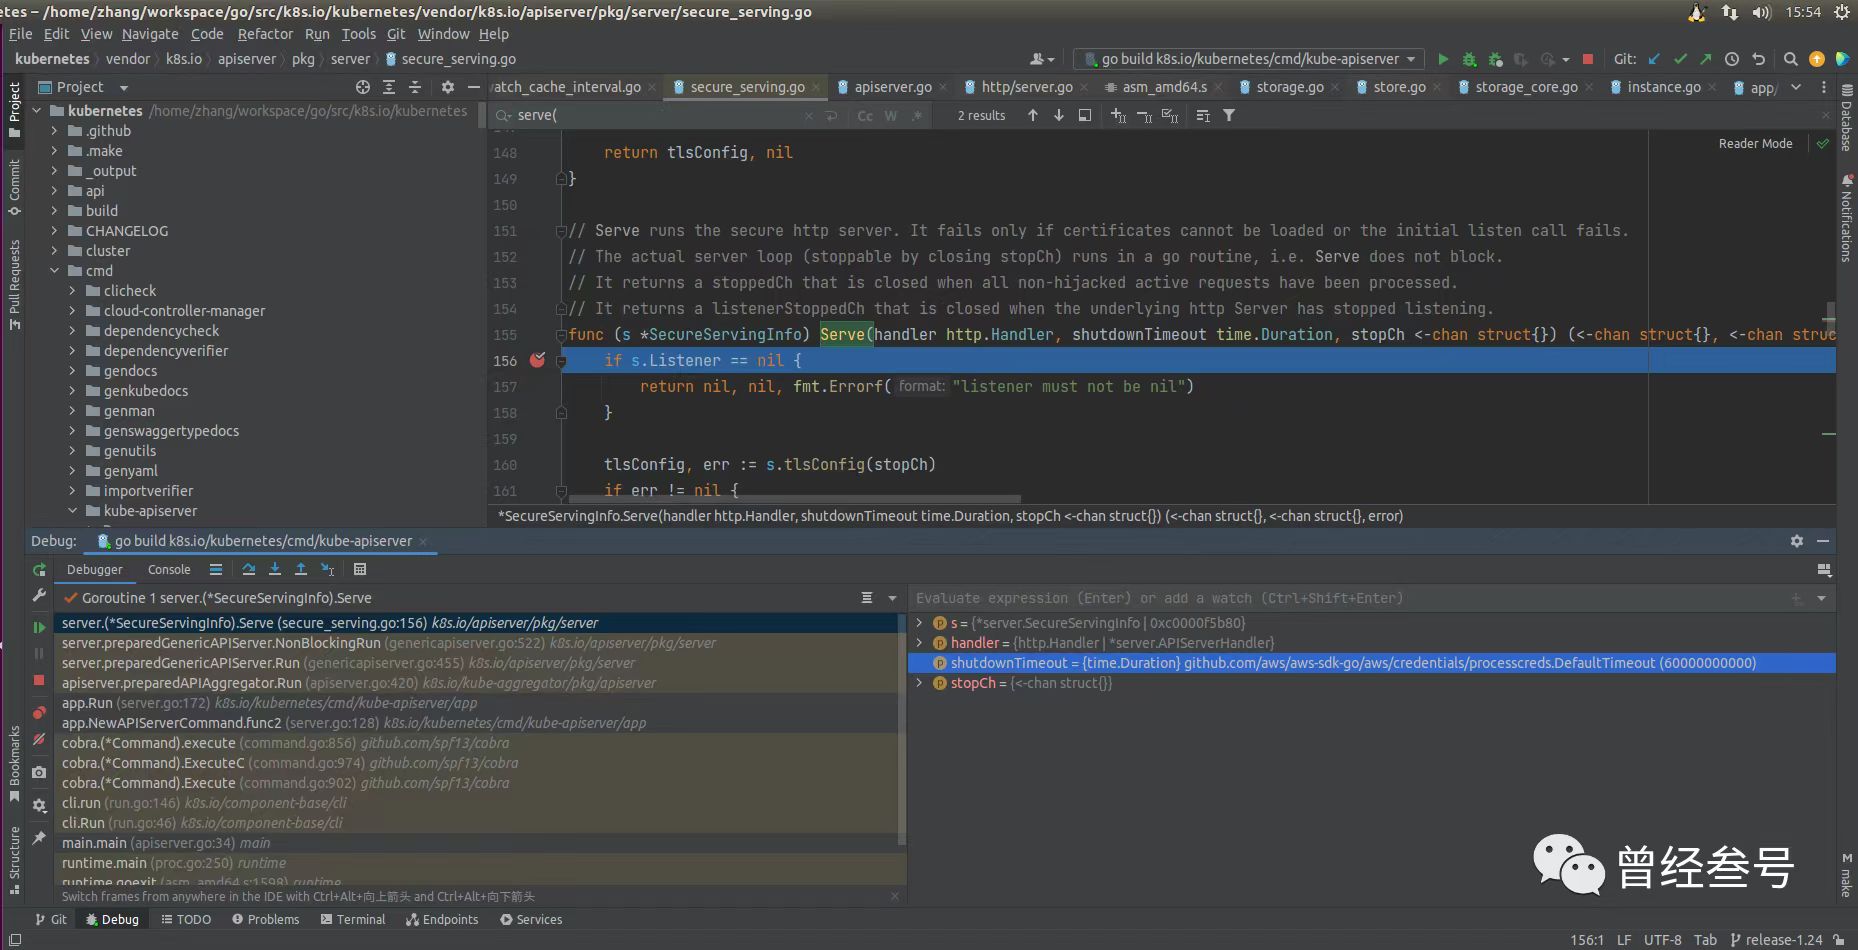The width and height of the screenshot is (1858, 950).
Task: Expand the stopCh variable node
Action: pos(919,683)
